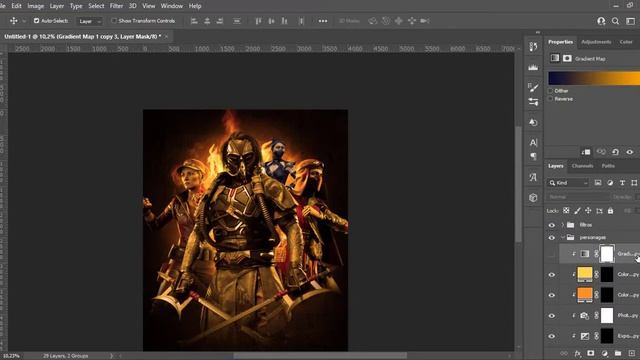Viewport: 640px width, 360px height.
Task: Open the 3D cube panel icon
Action: point(533,198)
